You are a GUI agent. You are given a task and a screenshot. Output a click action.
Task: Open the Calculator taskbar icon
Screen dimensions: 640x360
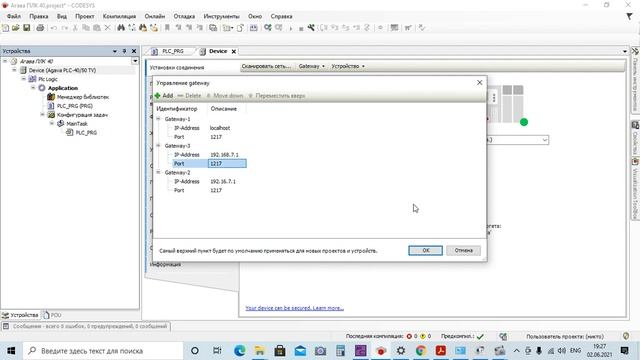340,350
